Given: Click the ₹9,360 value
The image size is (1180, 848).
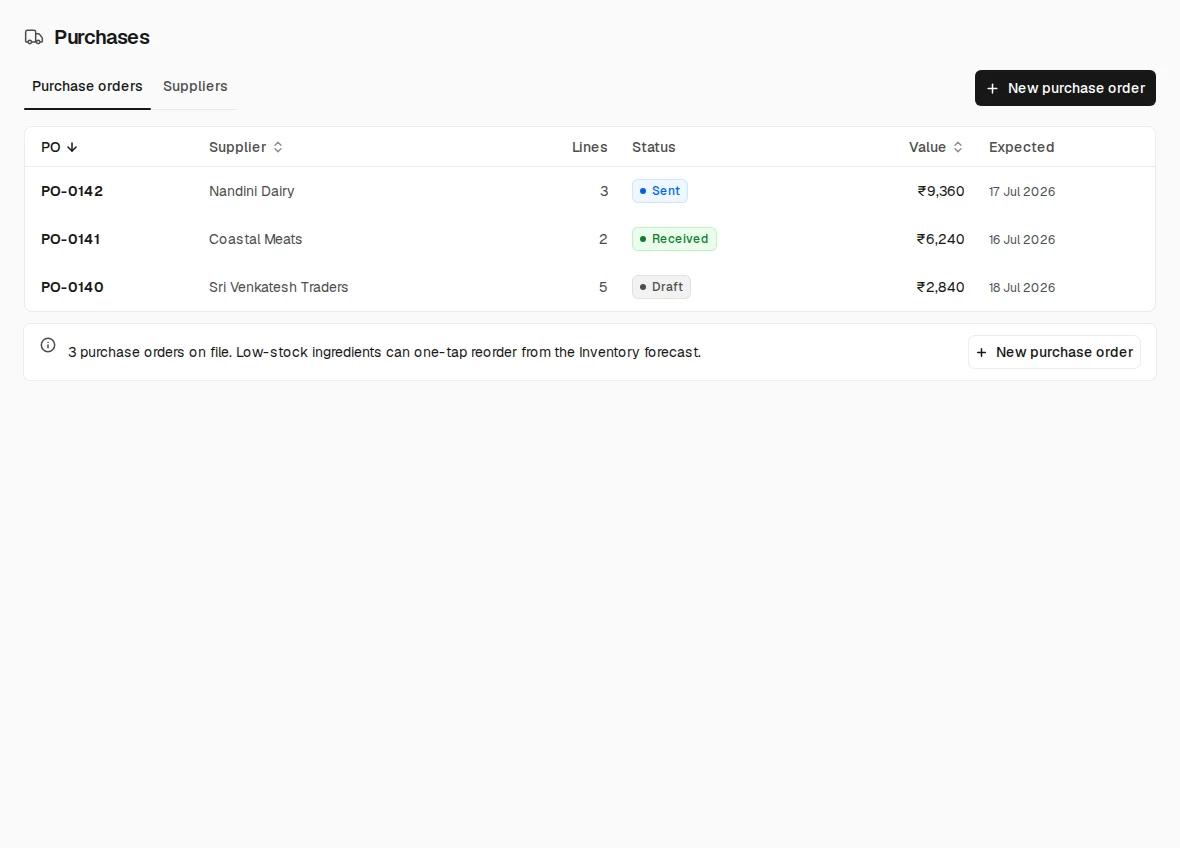Looking at the screenshot, I should tap(941, 191).
